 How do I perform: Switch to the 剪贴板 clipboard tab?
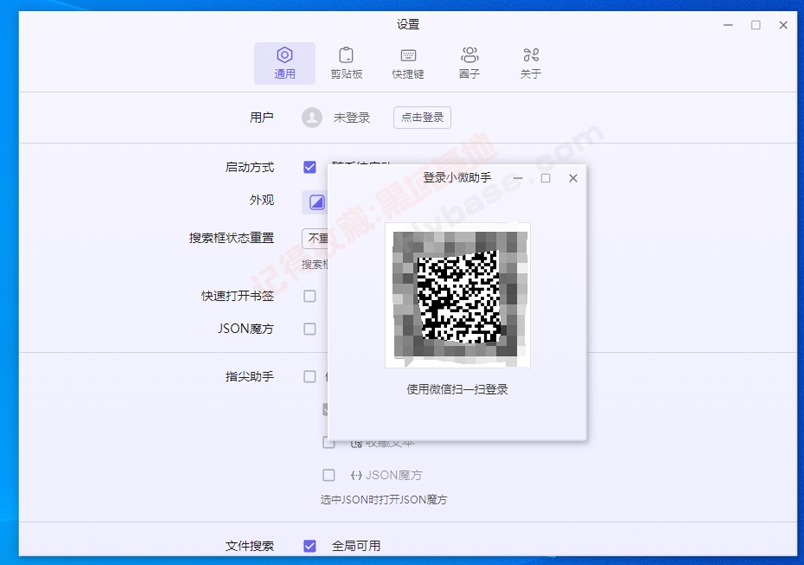(346, 63)
